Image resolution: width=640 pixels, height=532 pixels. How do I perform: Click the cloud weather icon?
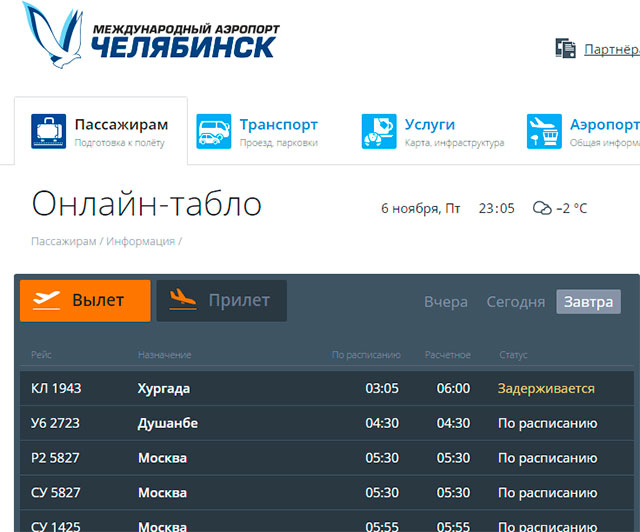tap(542, 208)
